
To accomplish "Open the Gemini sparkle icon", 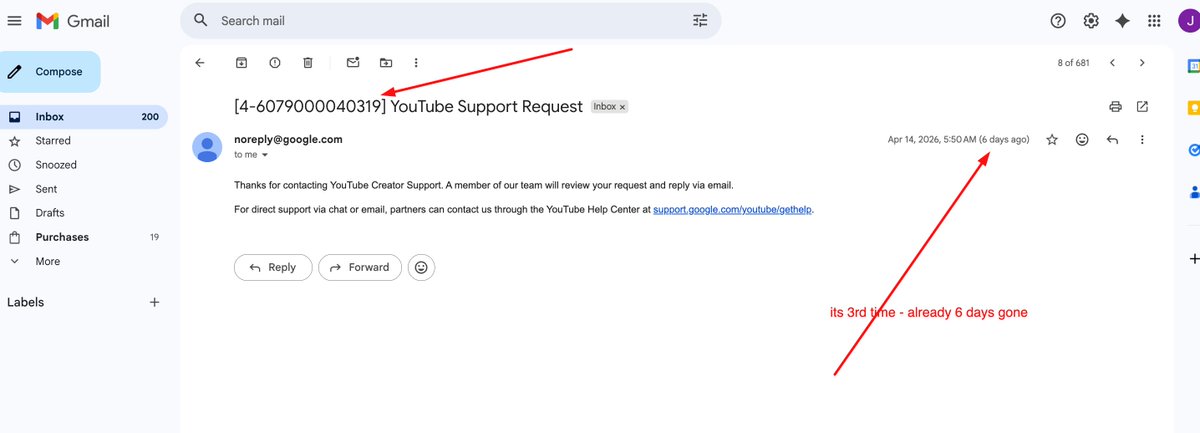I will [1122, 21].
